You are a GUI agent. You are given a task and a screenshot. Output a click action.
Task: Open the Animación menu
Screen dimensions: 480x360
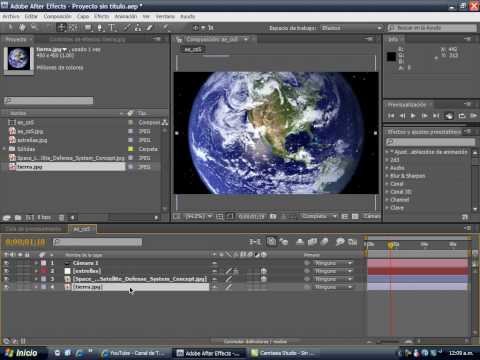click(x=126, y=16)
